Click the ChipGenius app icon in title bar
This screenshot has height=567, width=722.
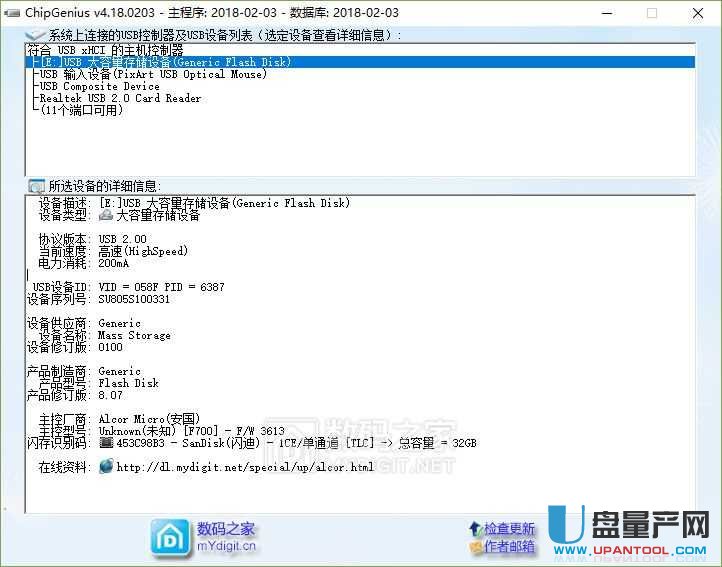[x=12, y=13]
